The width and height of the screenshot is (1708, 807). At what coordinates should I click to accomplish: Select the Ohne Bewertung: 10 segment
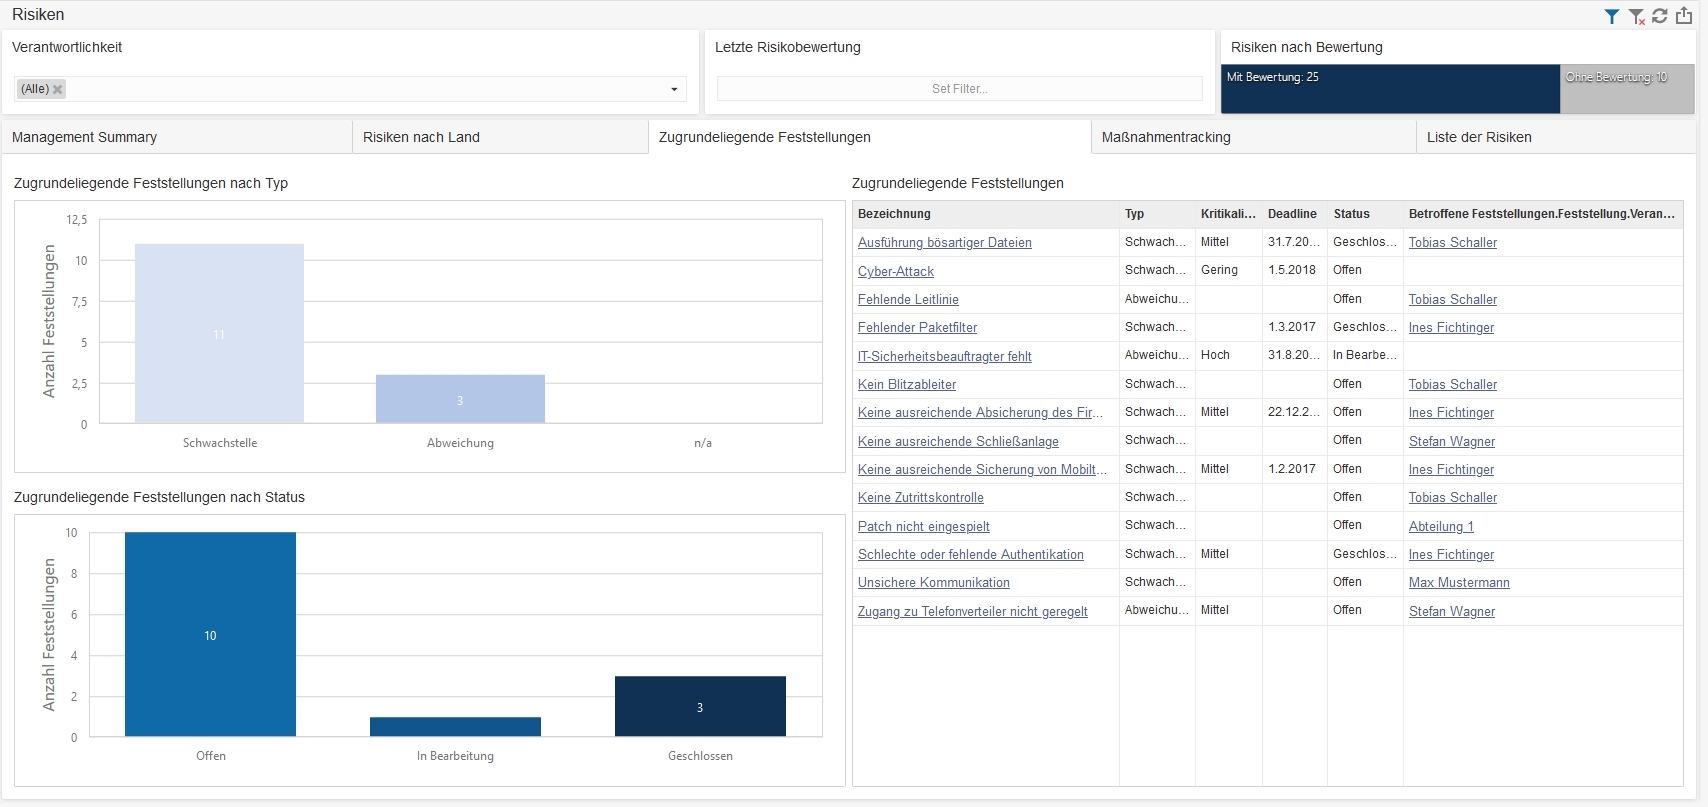point(1626,89)
